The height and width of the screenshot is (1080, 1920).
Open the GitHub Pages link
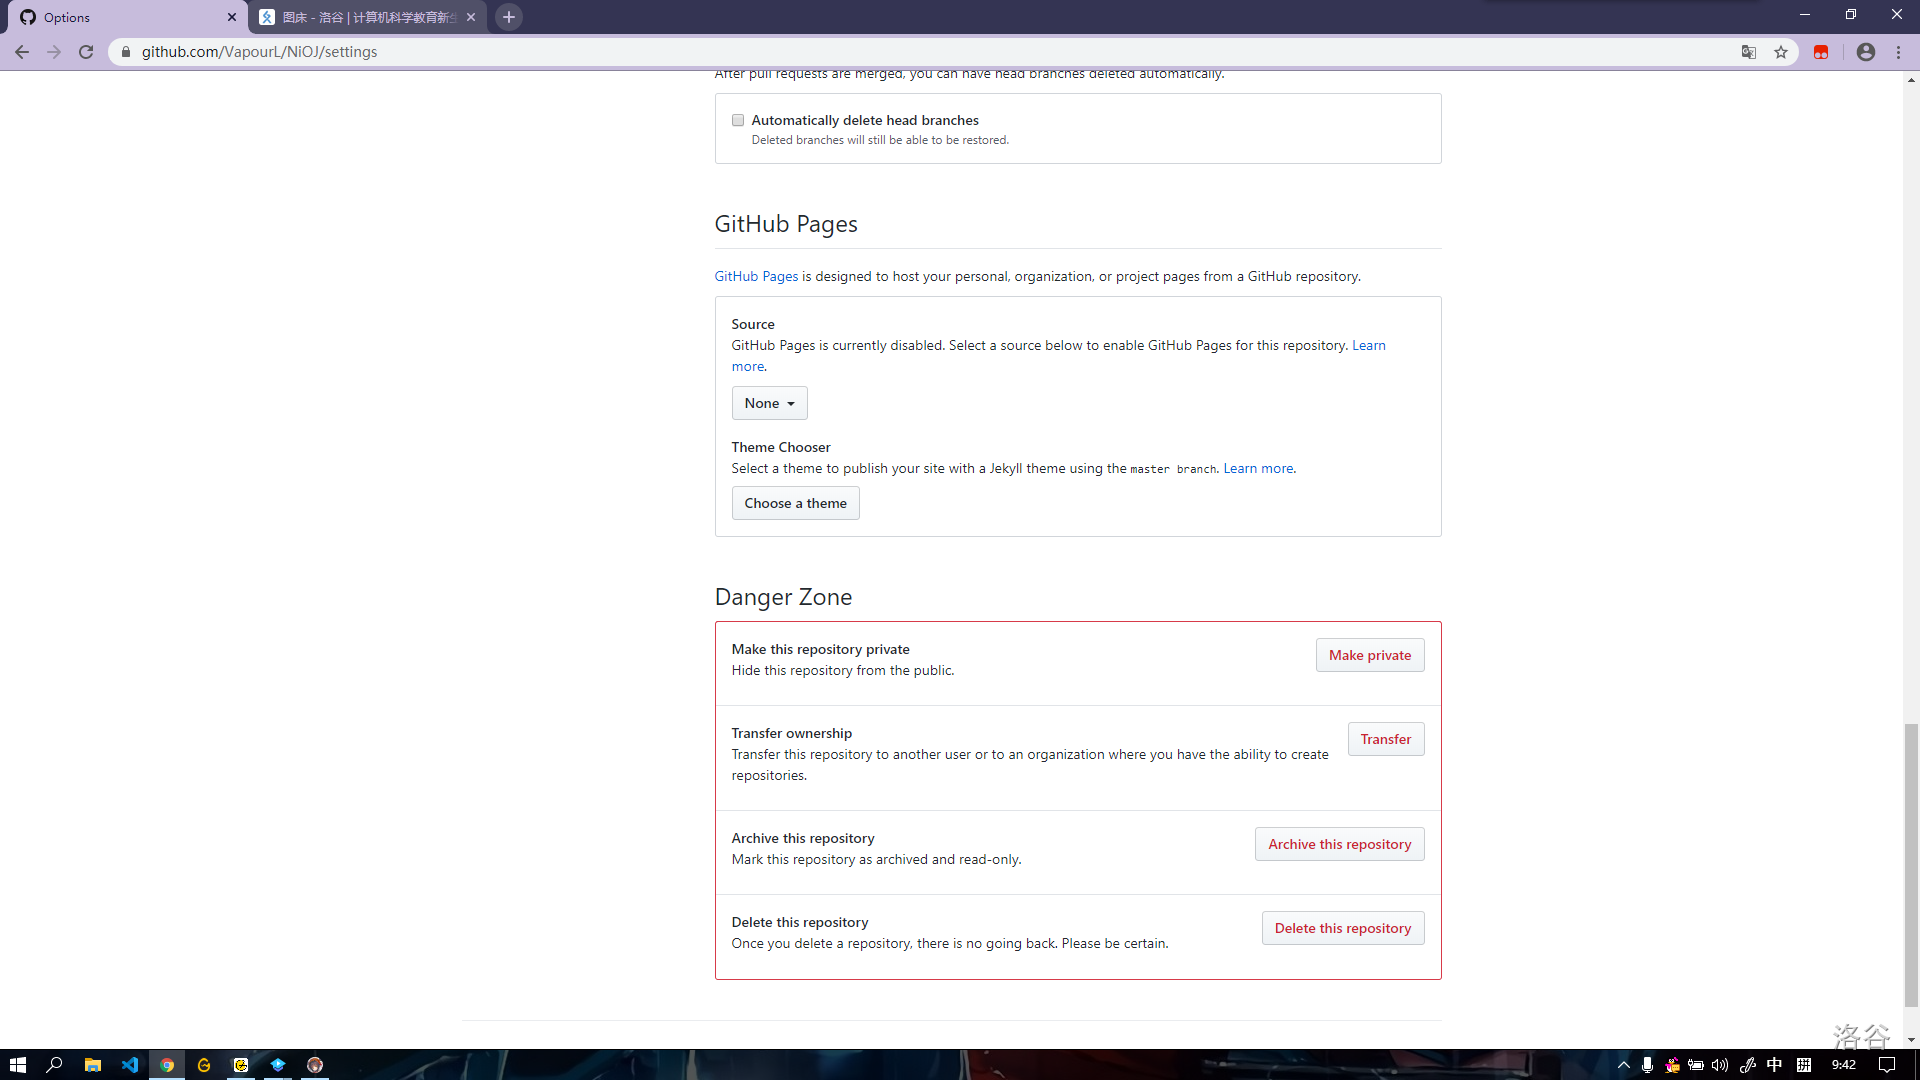click(756, 276)
